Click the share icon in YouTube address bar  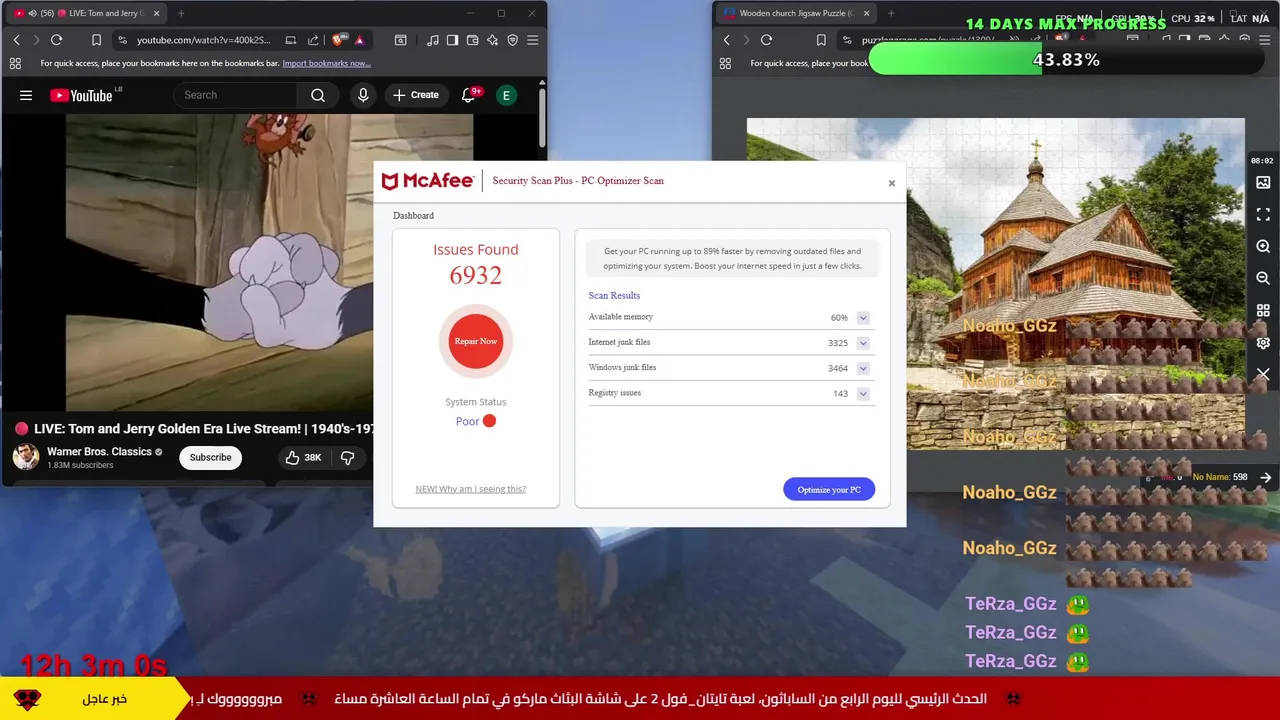click(313, 40)
